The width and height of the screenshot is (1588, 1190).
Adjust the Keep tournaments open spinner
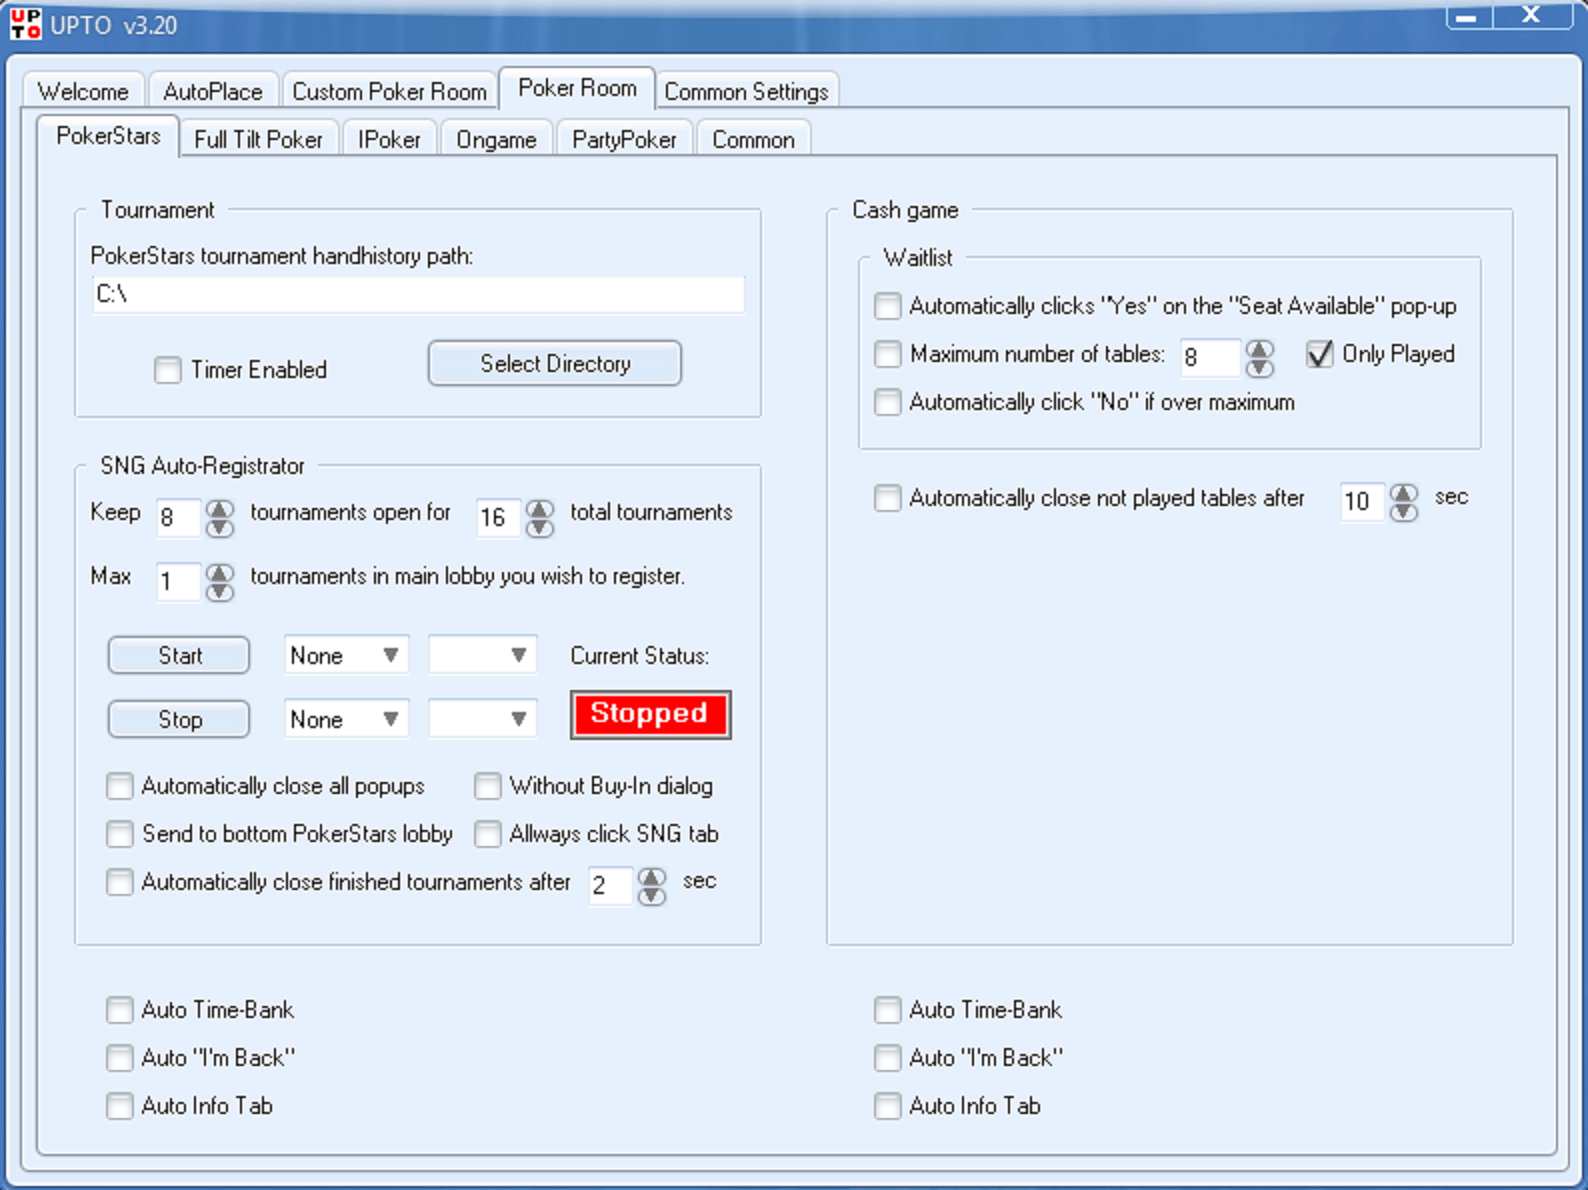click(220, 517)
